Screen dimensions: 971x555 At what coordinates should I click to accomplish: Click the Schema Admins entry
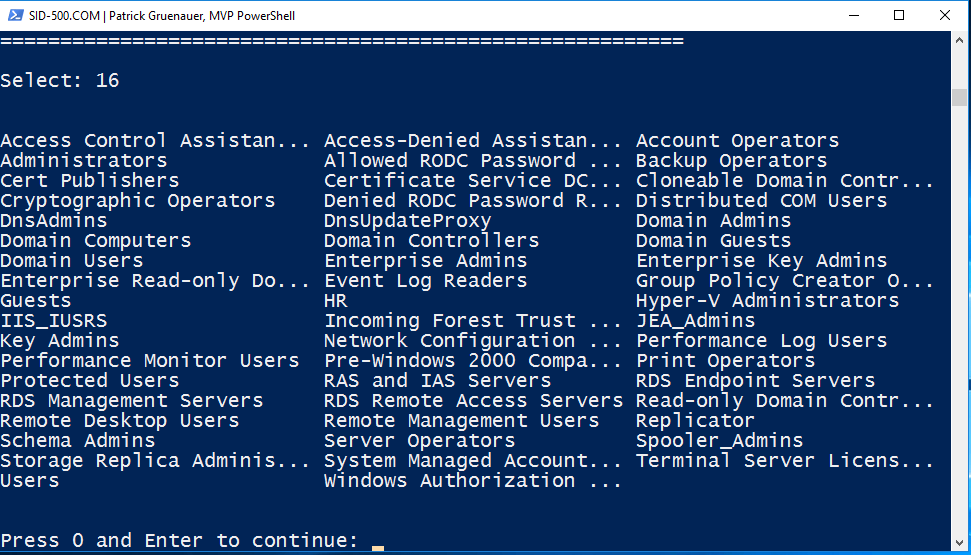point(78,441)
